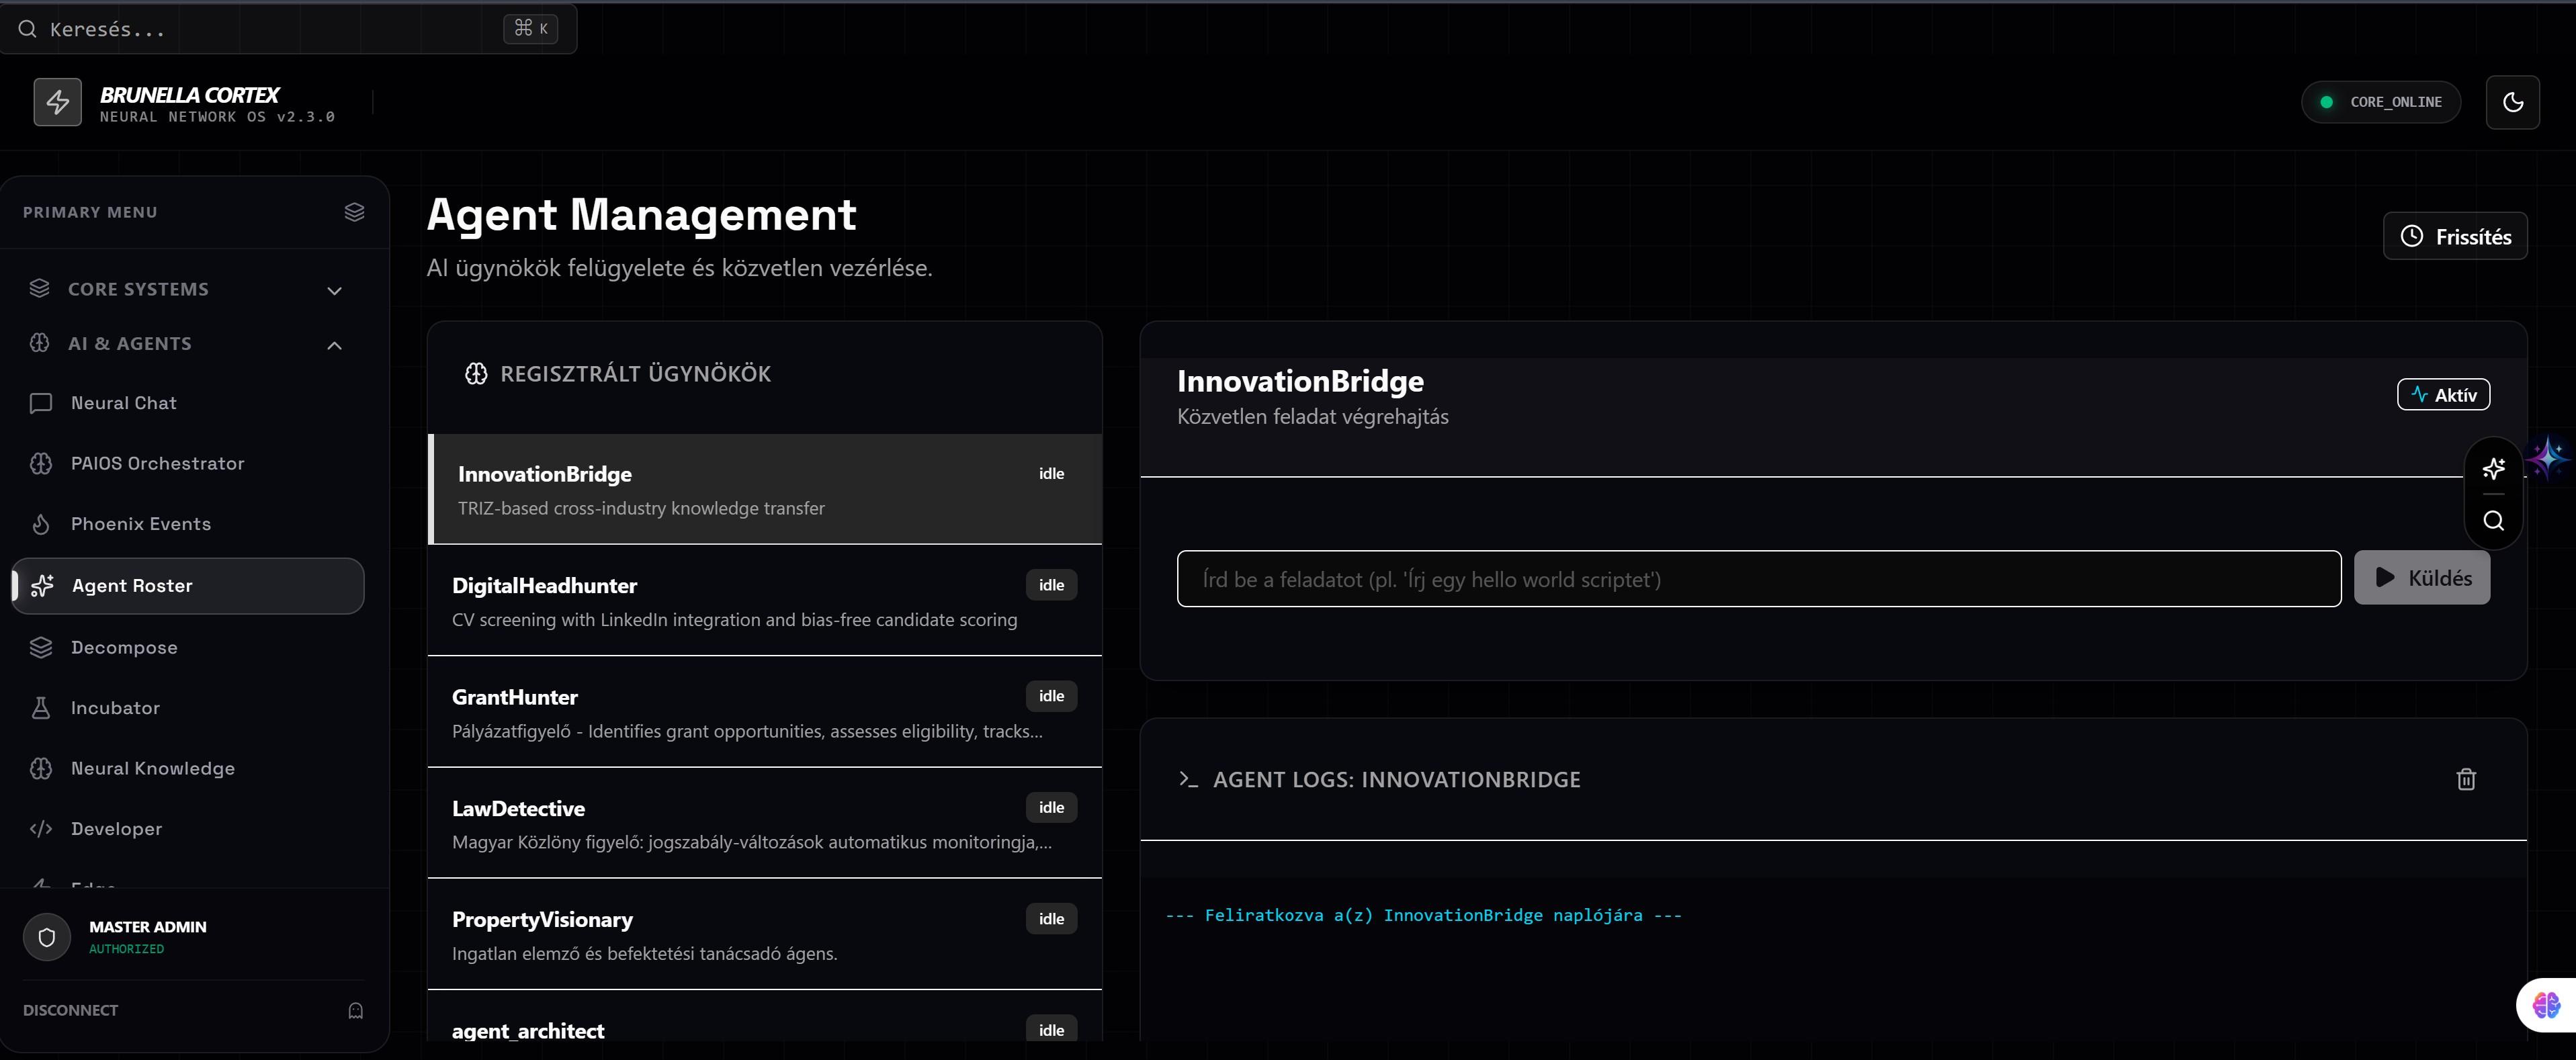The image size is (2576, 1060).
Task: Clear agent logs with trash icon
Action: pyautogui.click(x=2466, y=779)
